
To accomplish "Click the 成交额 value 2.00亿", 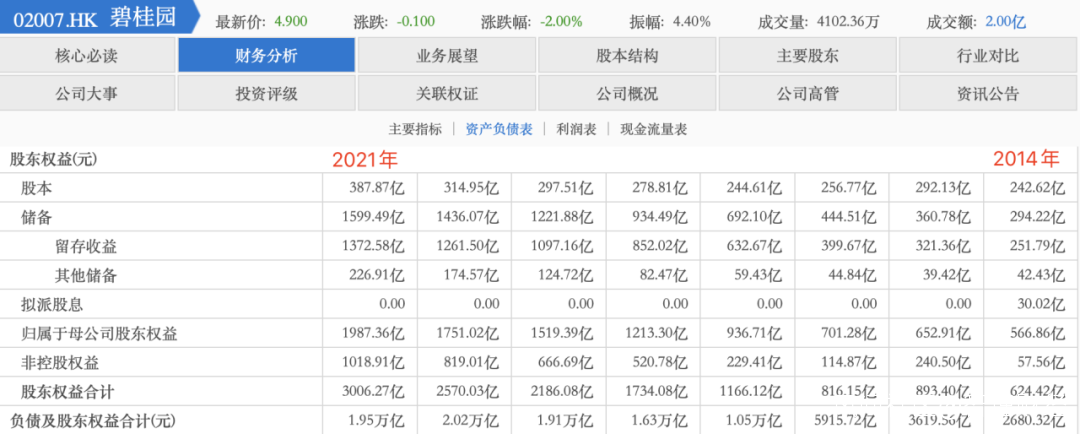I will pos(1006,21).
